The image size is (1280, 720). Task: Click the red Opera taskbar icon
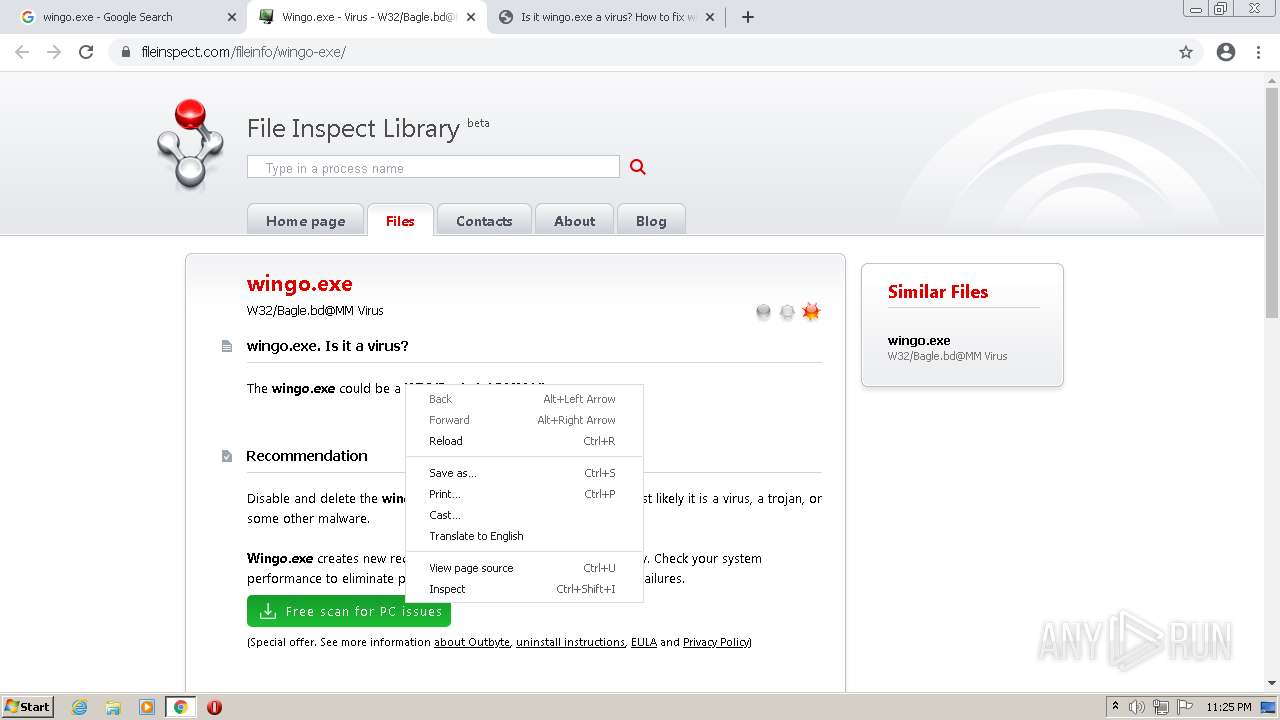coord(214,707)
